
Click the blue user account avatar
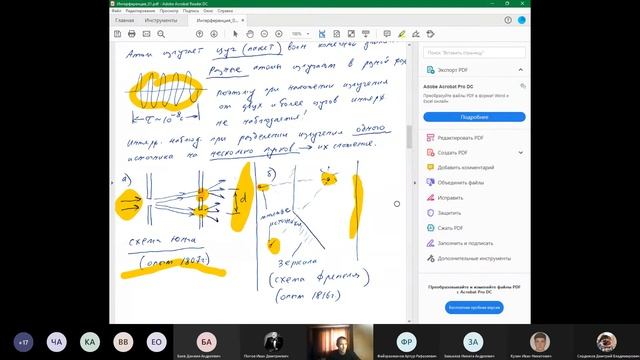click(522, 20)
